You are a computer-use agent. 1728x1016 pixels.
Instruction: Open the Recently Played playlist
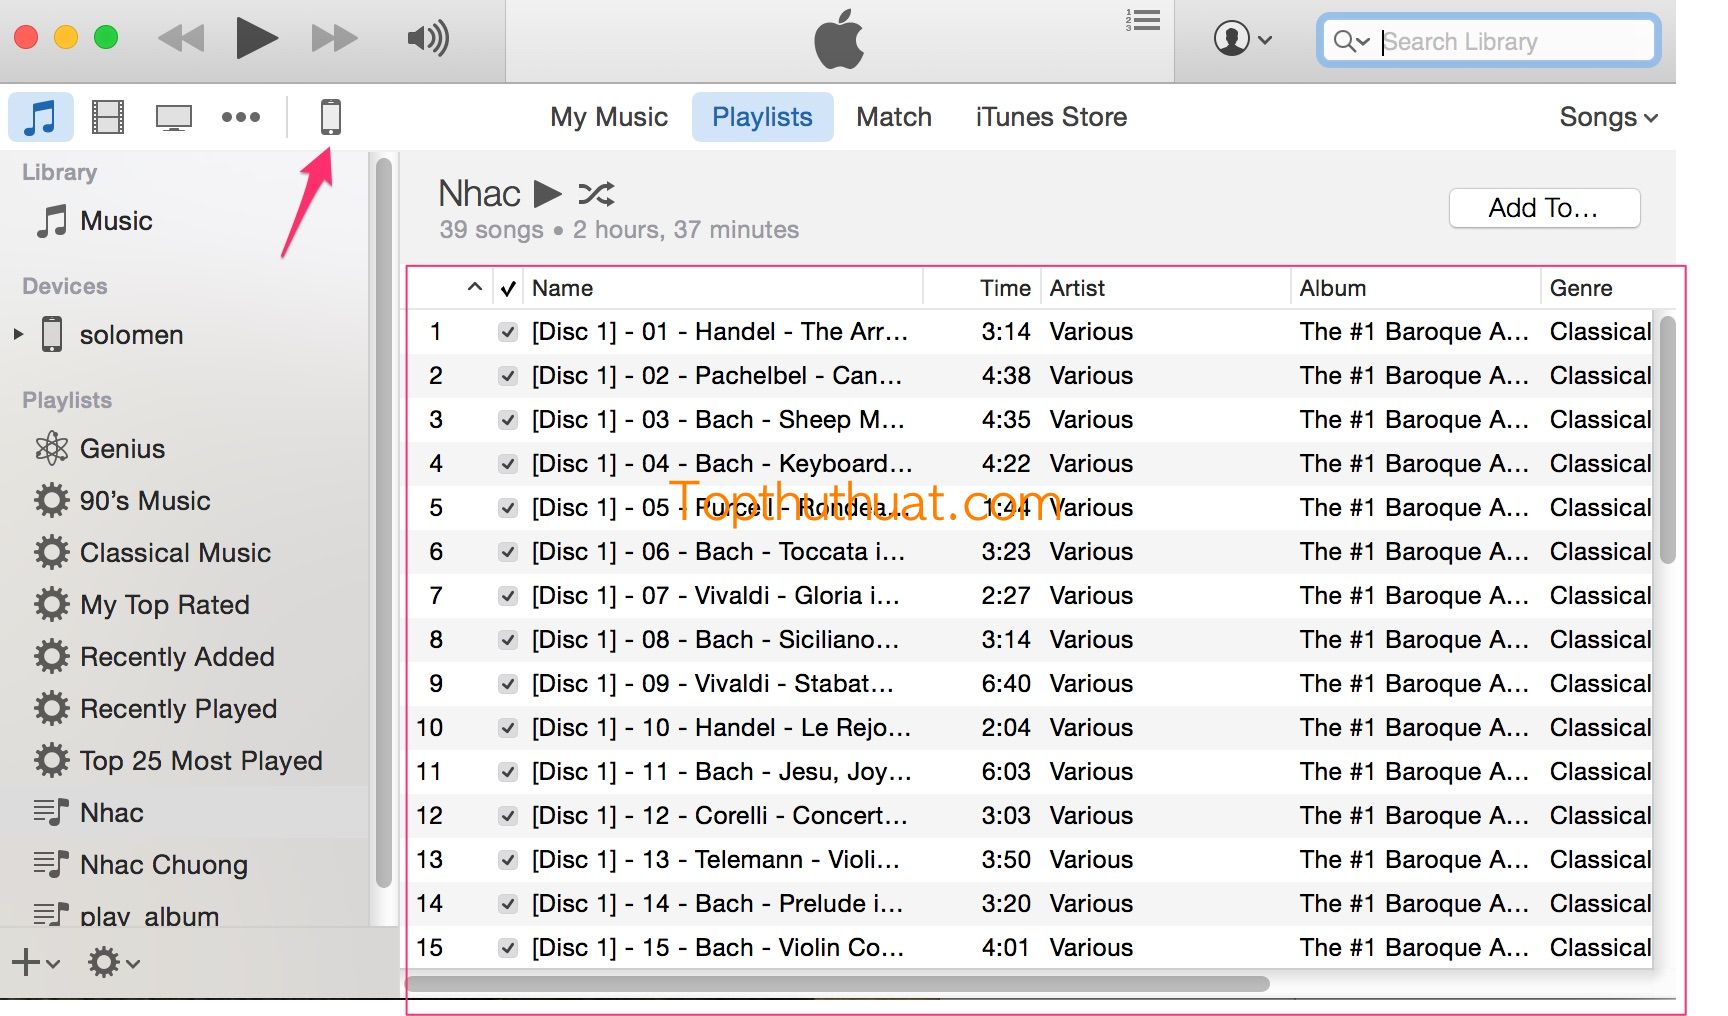coord(185,708)
